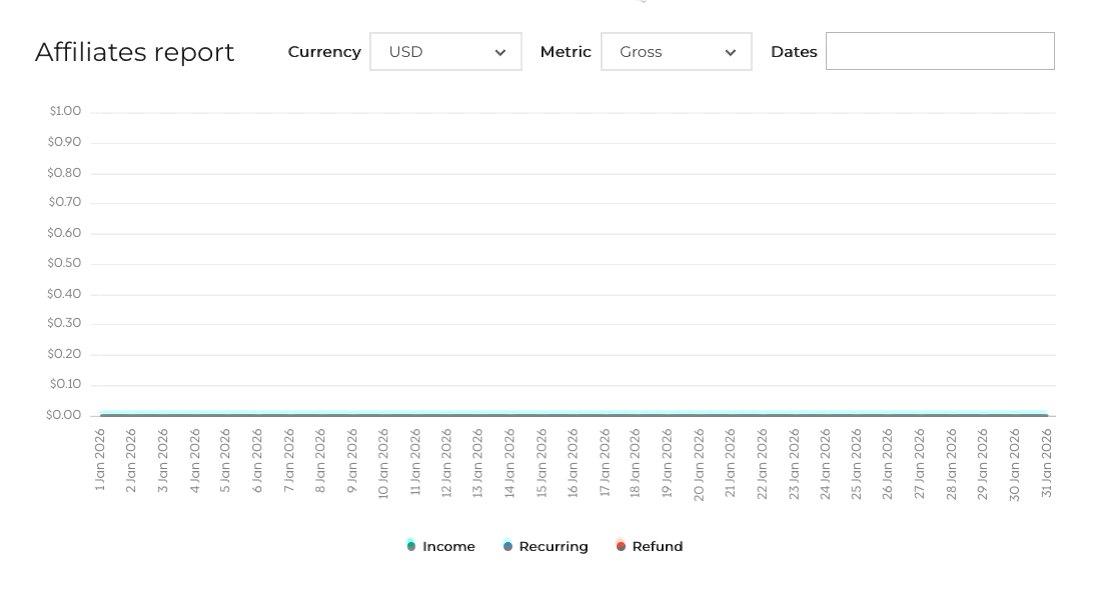
Task: Click the Metric dropdown chevron arrow
Action: (731, 53)
